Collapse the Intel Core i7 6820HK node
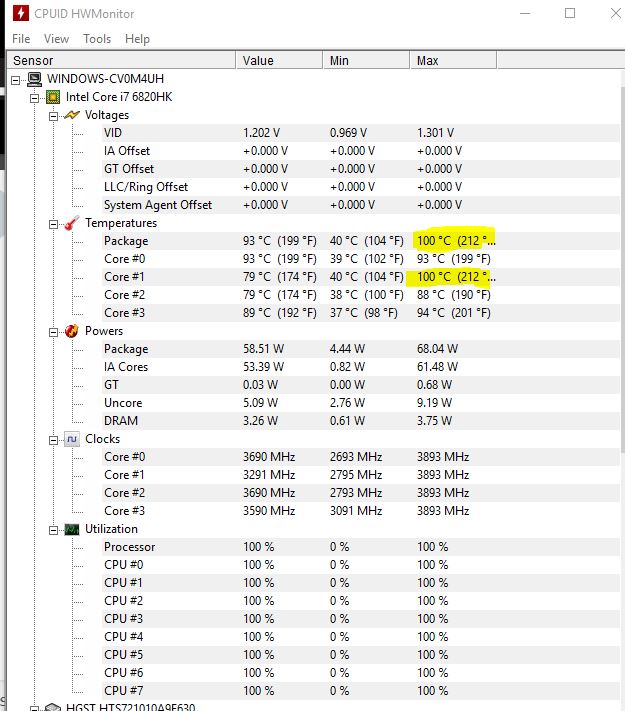The height and width of the screenshot is (711, 625). coord(34,98)
